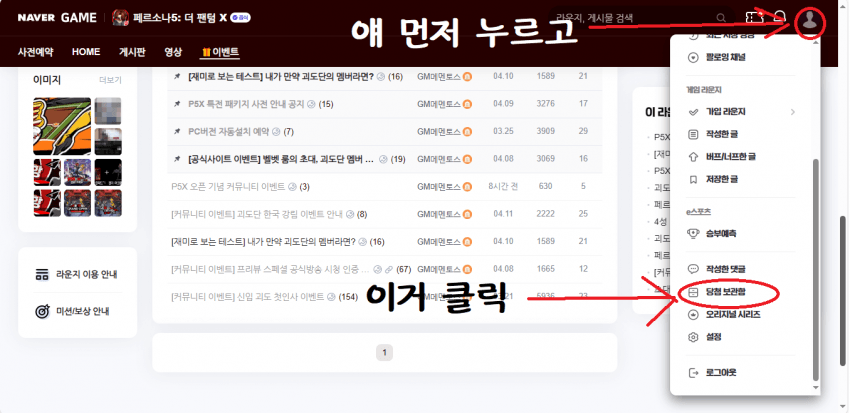
Task: Click GM메멘토스 author on the 8시간 전 row
Action: point(439,186)
